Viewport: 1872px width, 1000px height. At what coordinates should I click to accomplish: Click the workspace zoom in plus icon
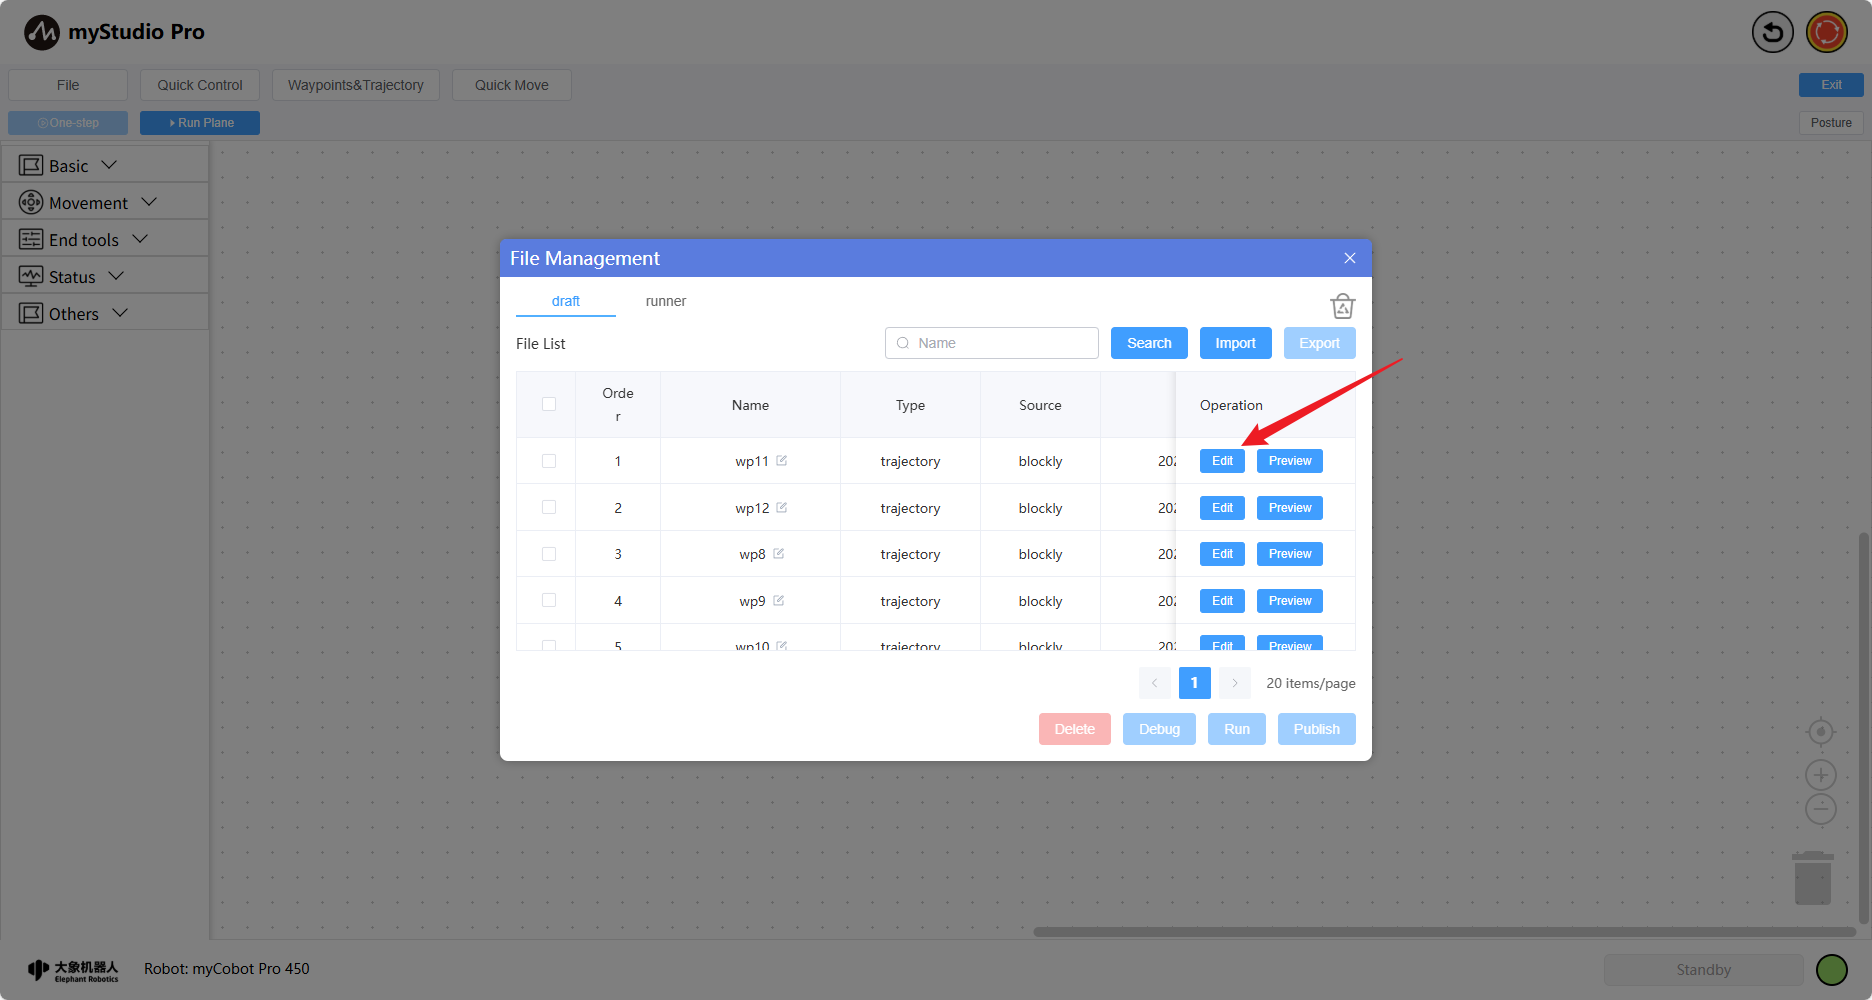click(1820, 775)
